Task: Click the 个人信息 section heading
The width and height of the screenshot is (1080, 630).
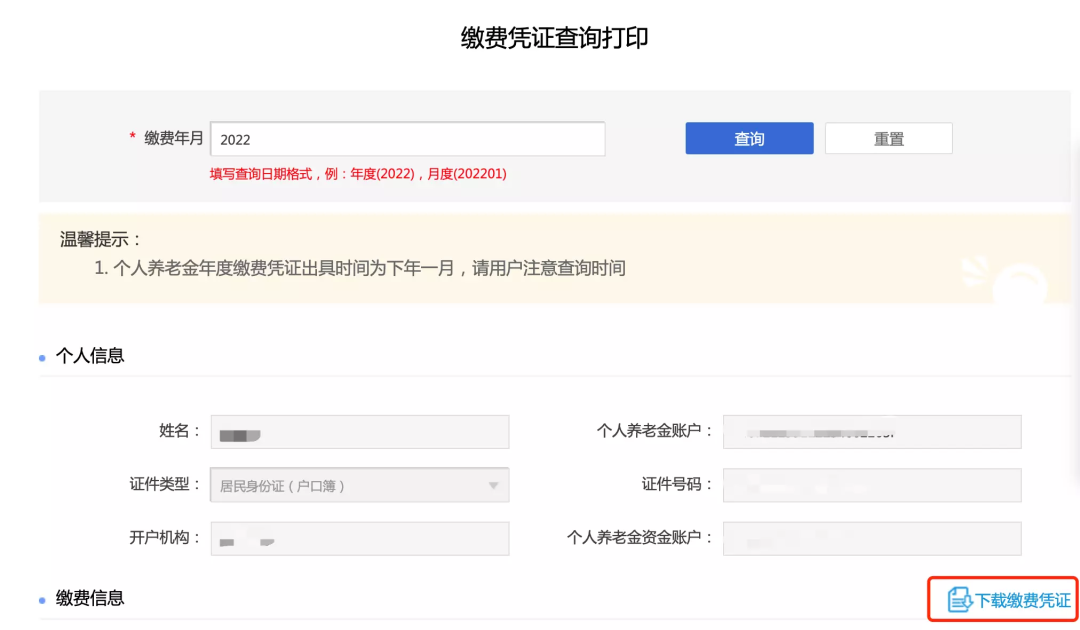Action: 90,356
